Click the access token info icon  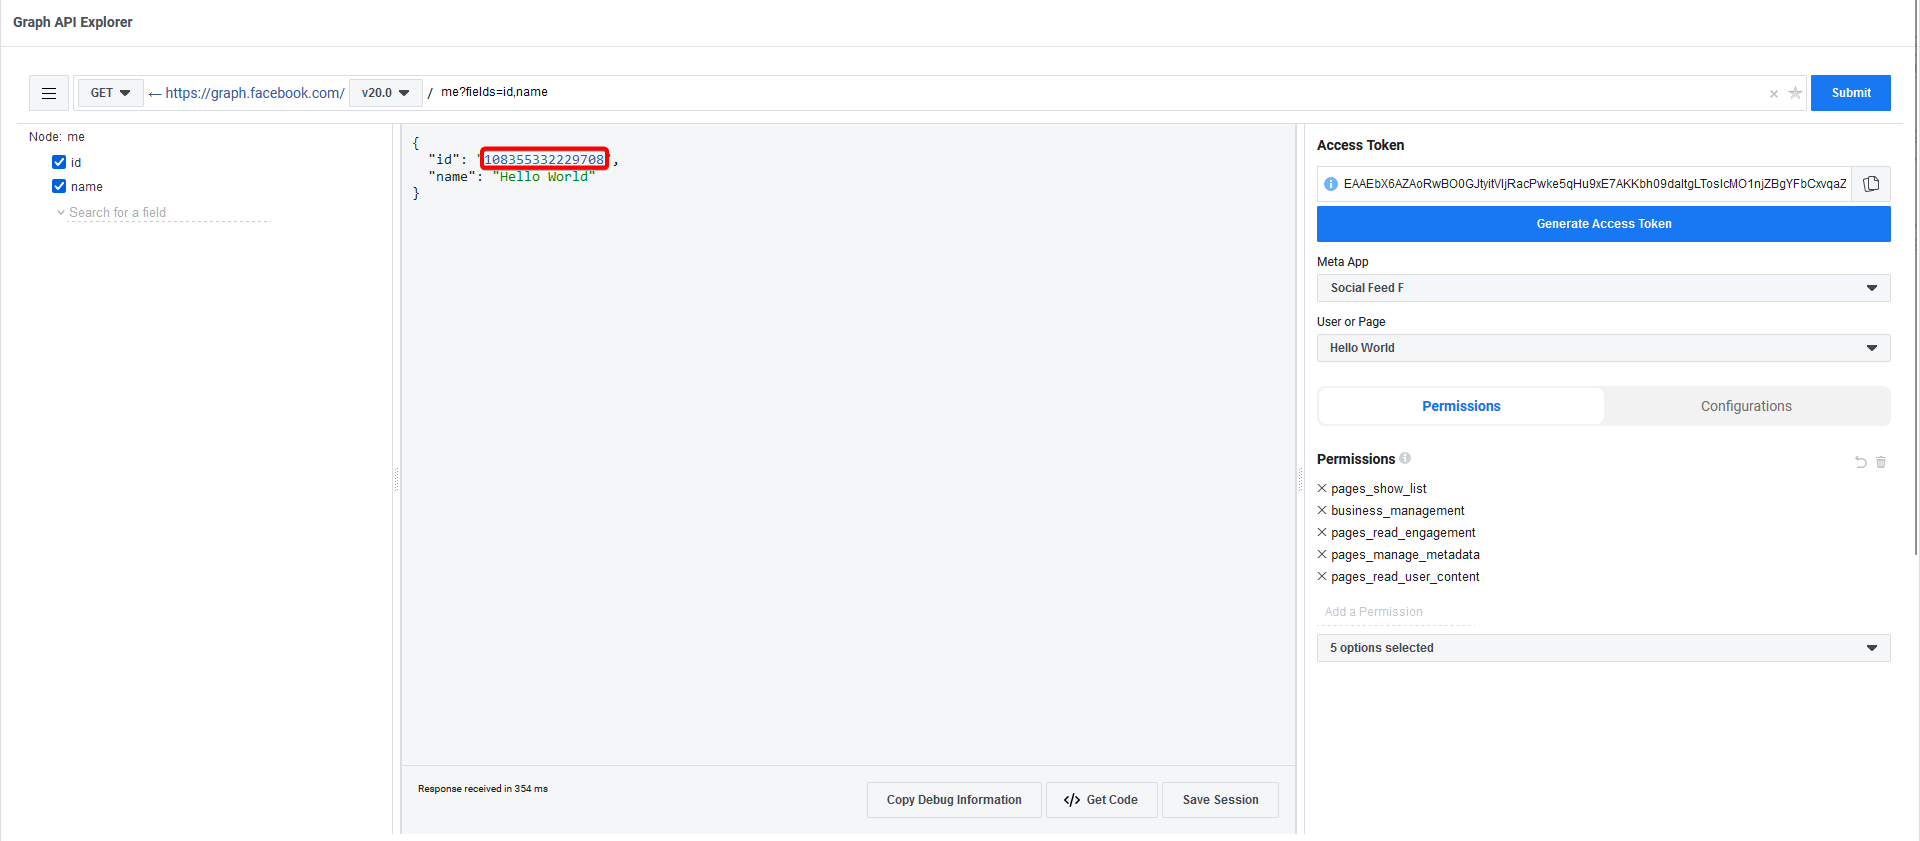click(x=1331, y=184)
